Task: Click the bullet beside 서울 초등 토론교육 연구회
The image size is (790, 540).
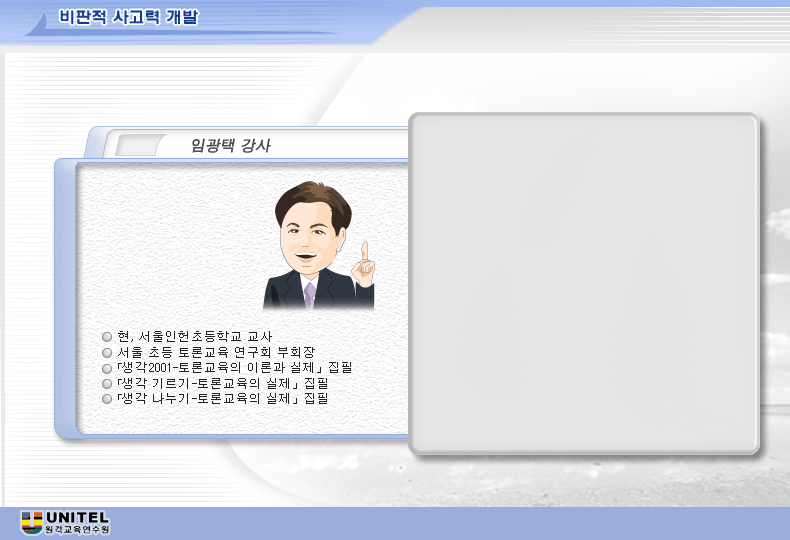Action: click(x=107, y=353)
